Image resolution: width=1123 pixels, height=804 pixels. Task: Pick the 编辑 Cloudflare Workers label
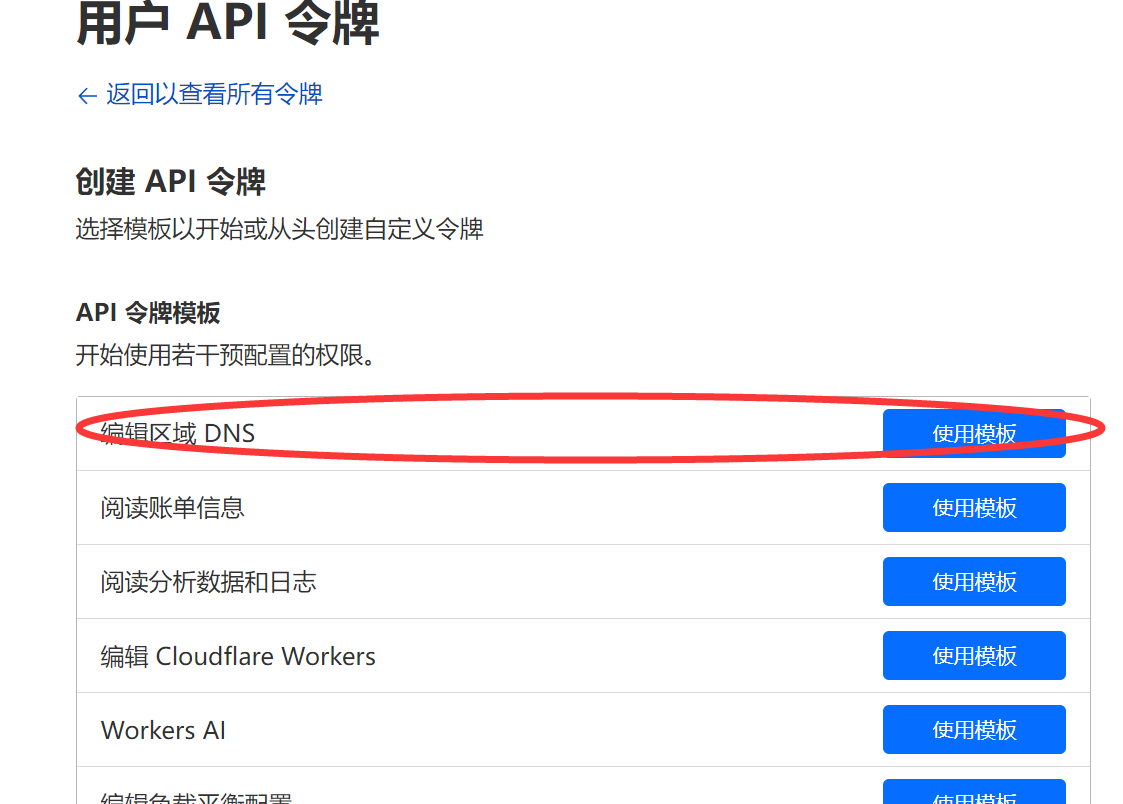click(x=238, y=656)
